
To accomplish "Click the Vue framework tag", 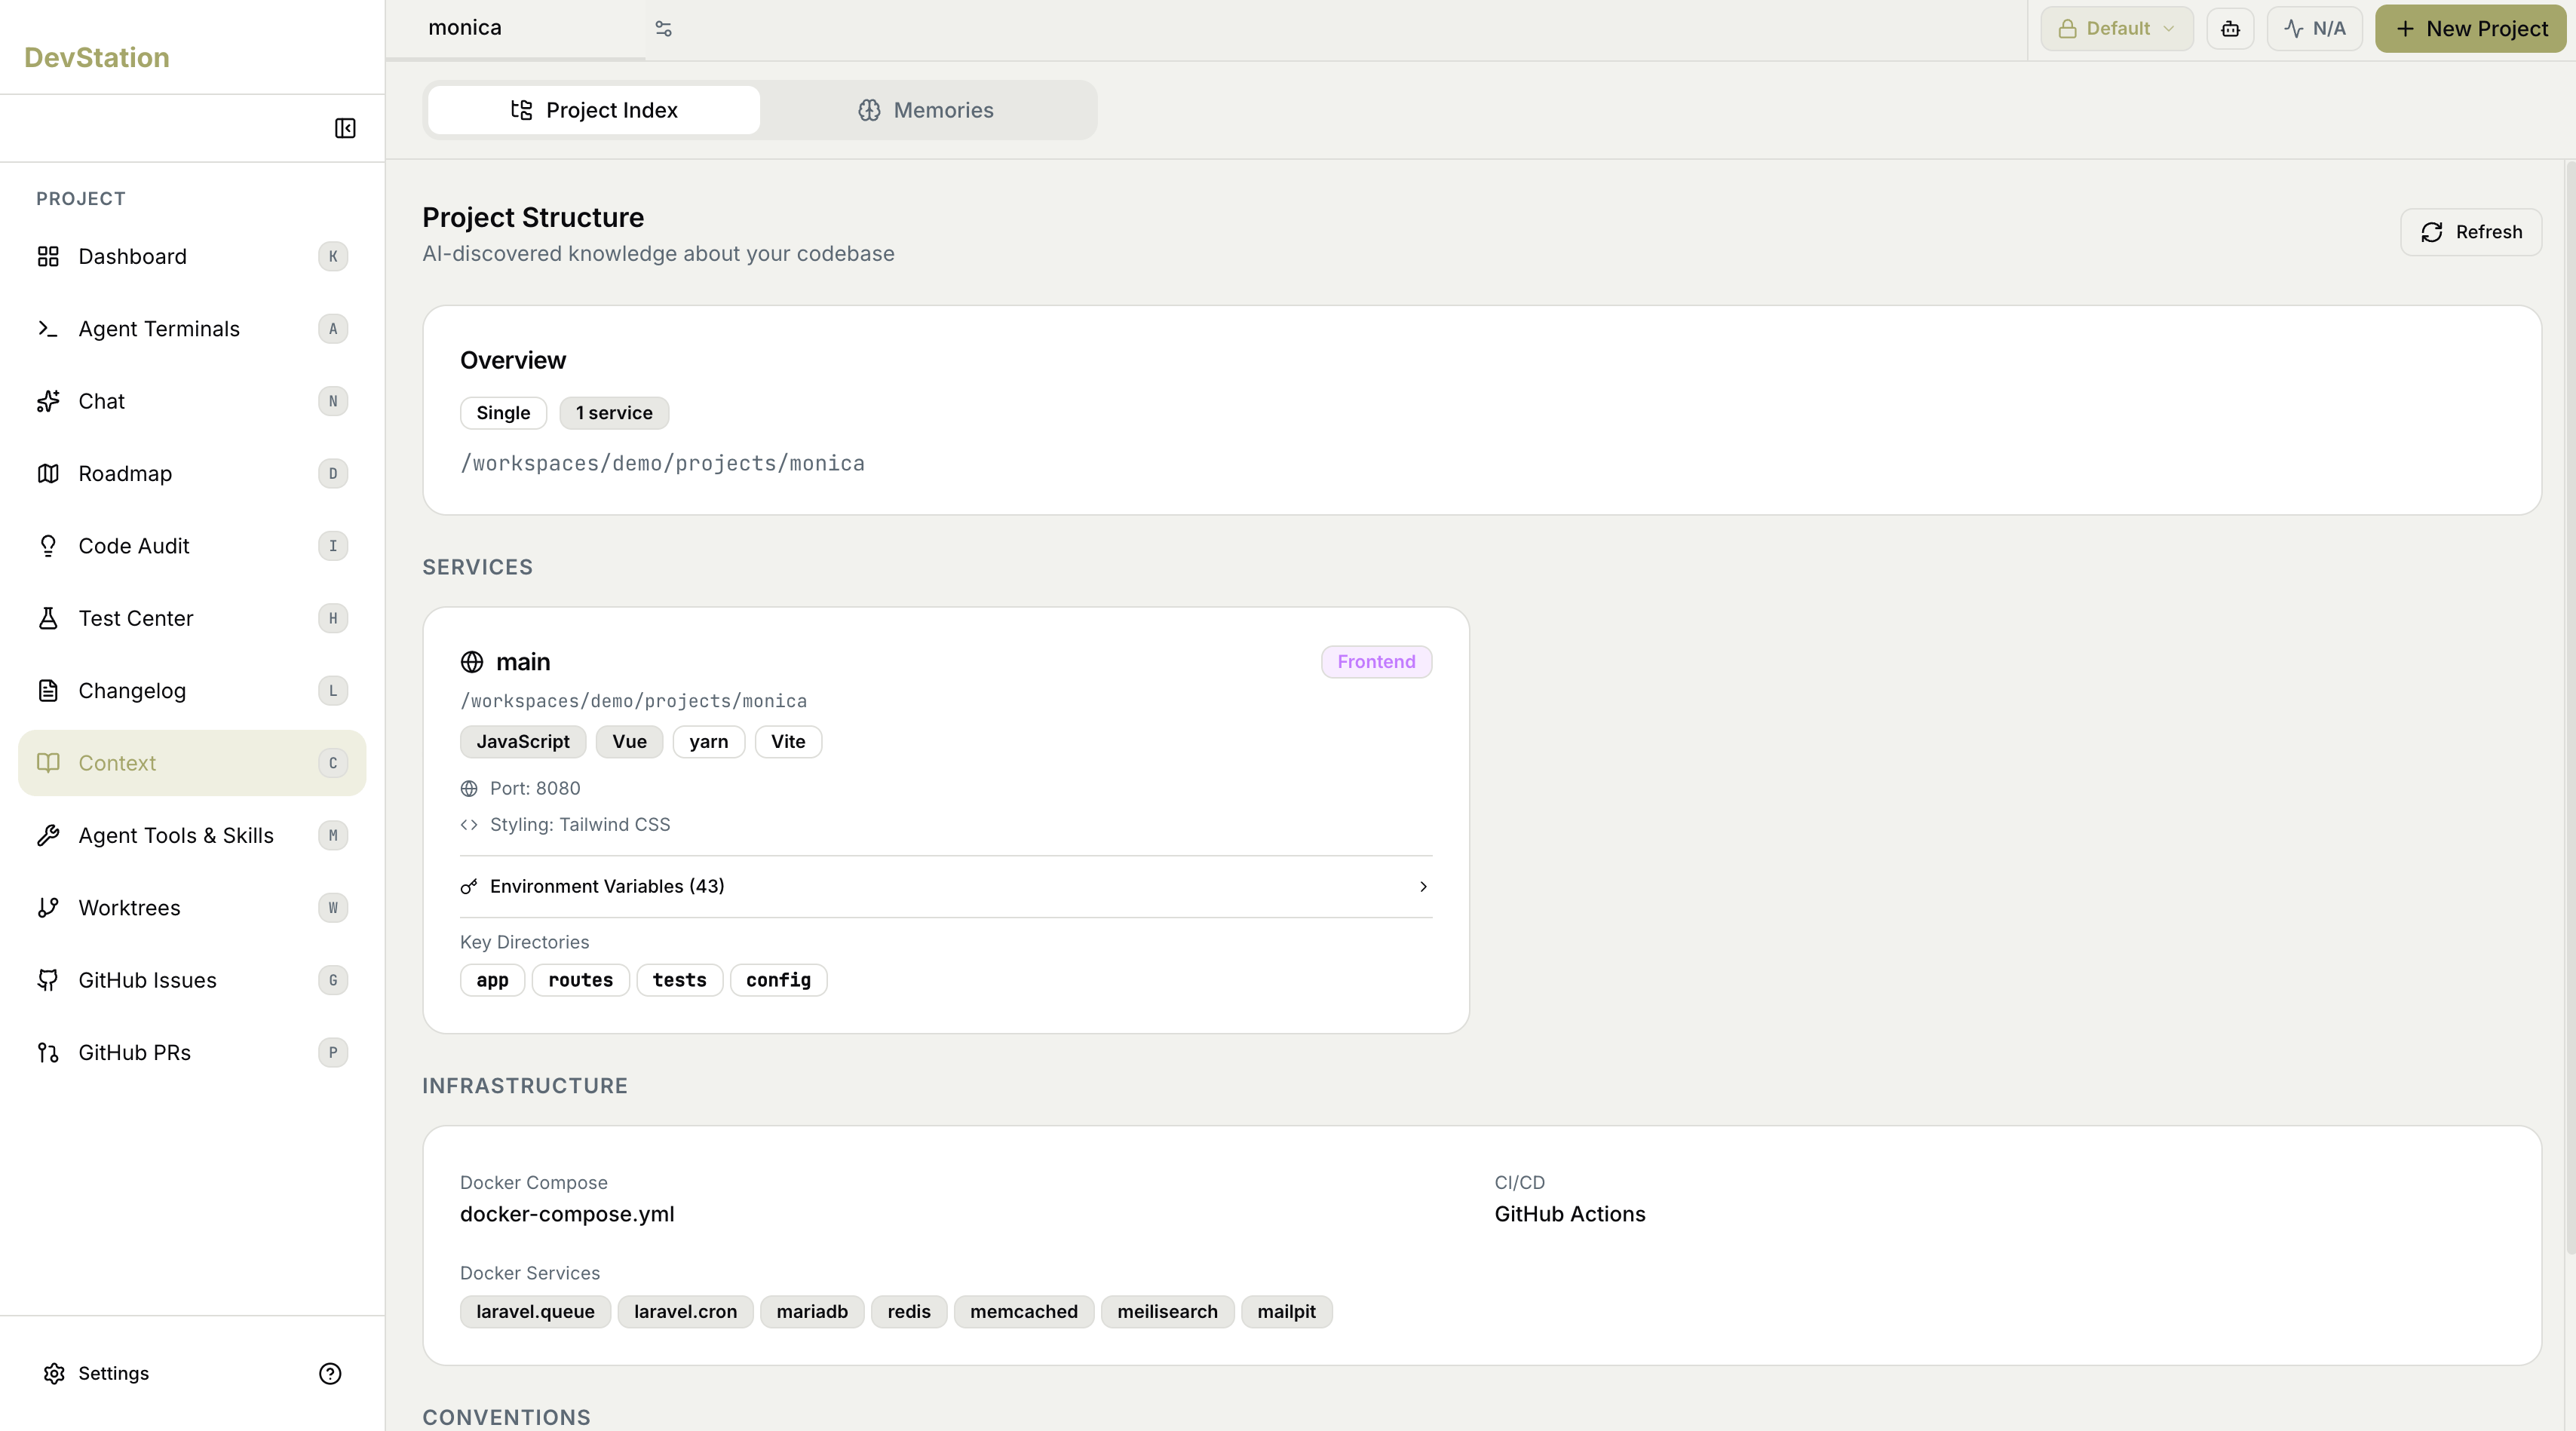I will click(x=629, y=742).
